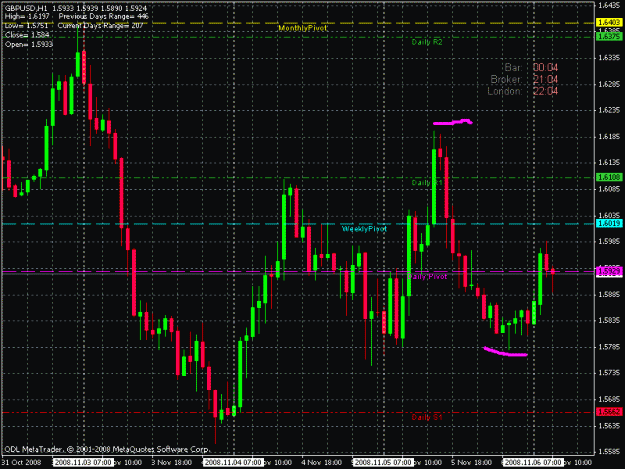Screen dimensions: 625x469
Task: Click the 'Open= 1.5933' readout
Action: [x=29, y=44]
